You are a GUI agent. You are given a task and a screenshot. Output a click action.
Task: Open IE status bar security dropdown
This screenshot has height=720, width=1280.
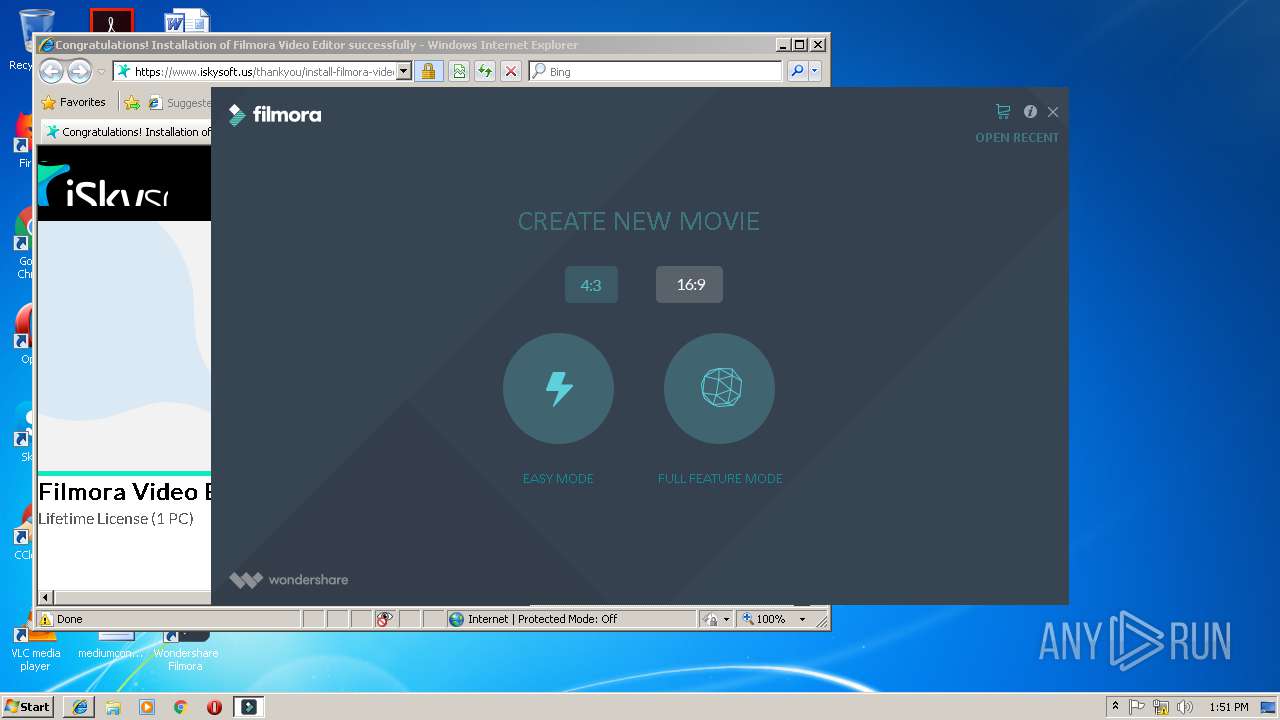[716, 619]
